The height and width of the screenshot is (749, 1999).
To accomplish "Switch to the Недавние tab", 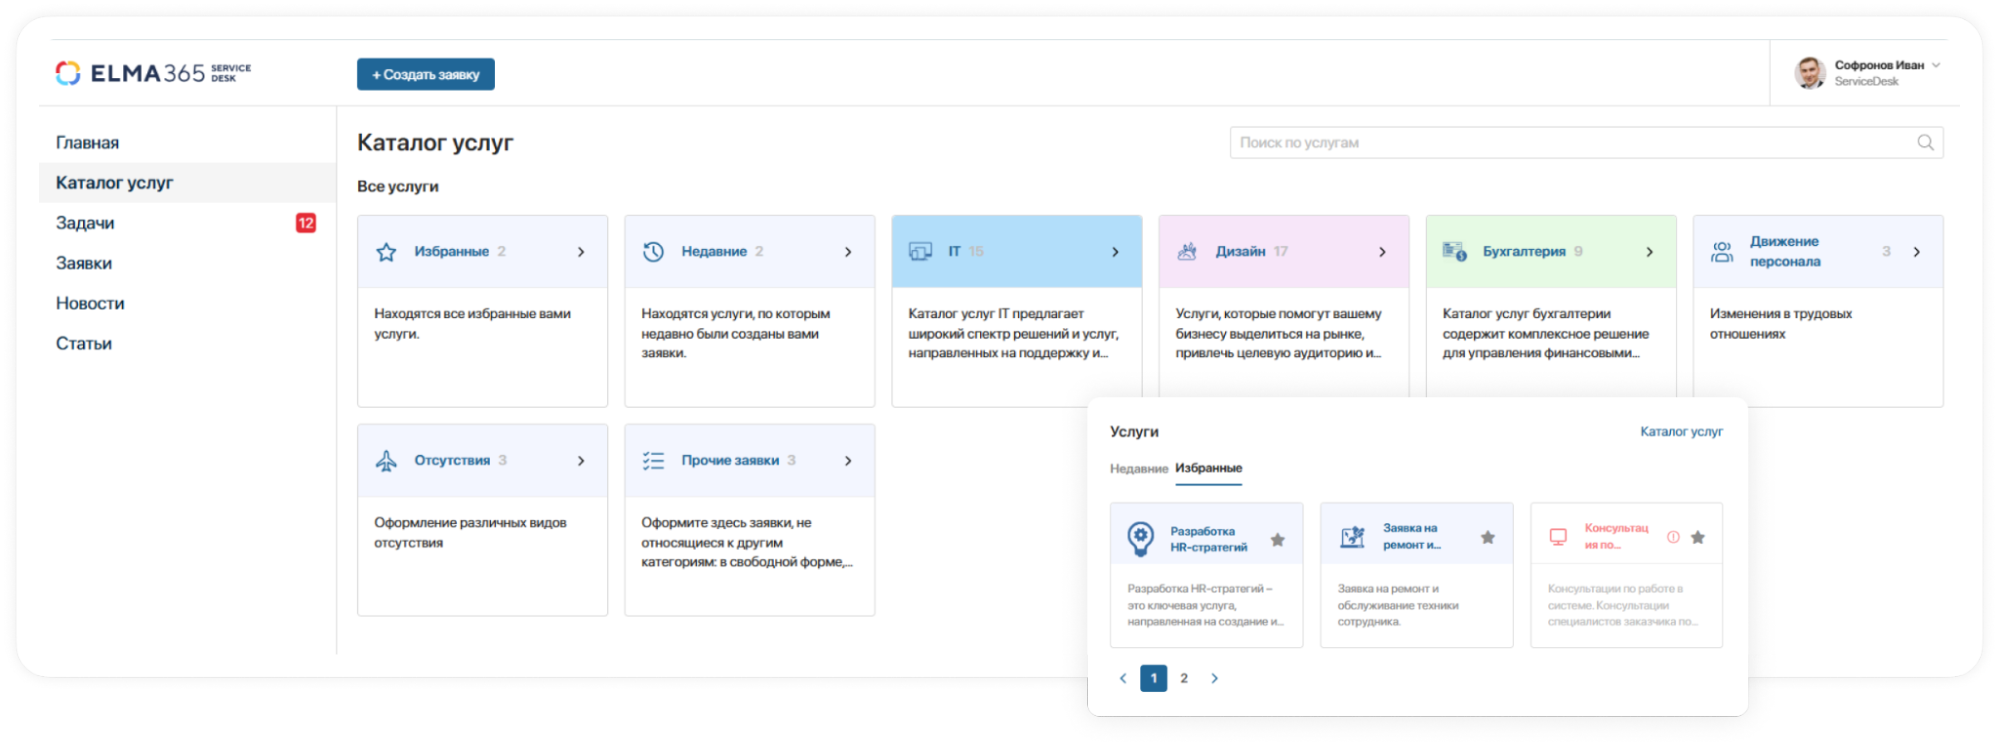I will pyautogui.click(x=1138, y=469).
